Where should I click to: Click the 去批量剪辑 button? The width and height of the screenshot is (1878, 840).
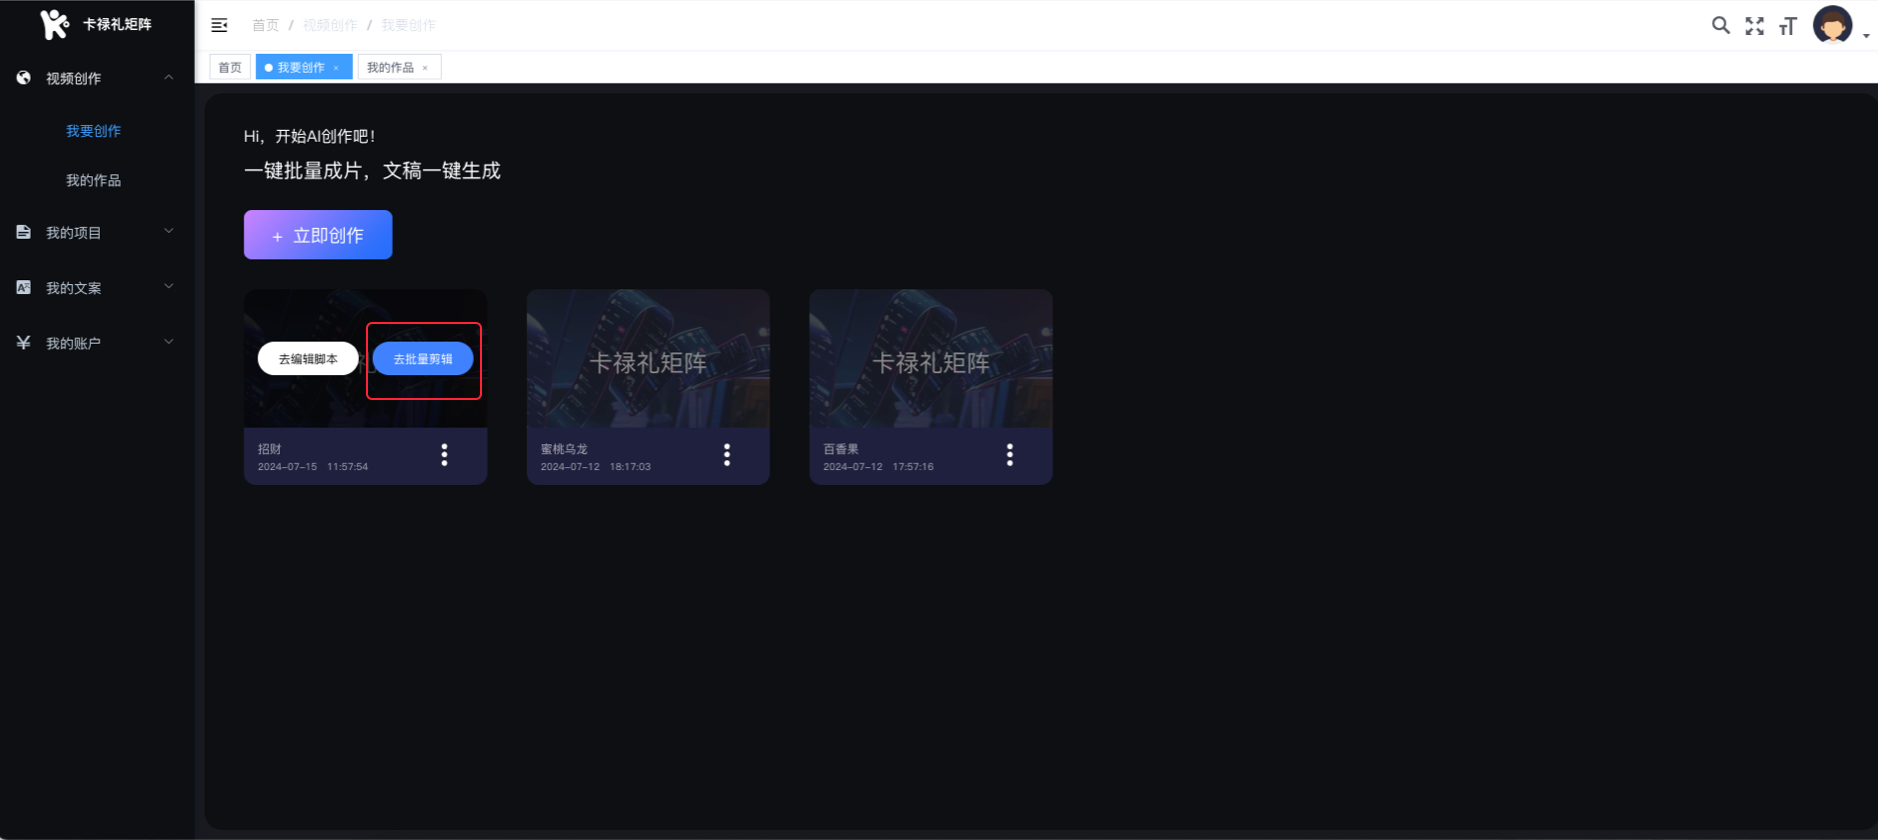point(423,359)
